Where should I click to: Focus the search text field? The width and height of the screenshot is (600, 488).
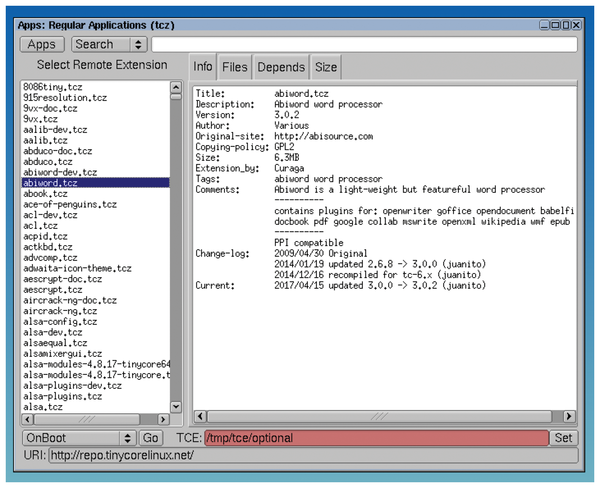pyautogui.click(x=364, y=44)
